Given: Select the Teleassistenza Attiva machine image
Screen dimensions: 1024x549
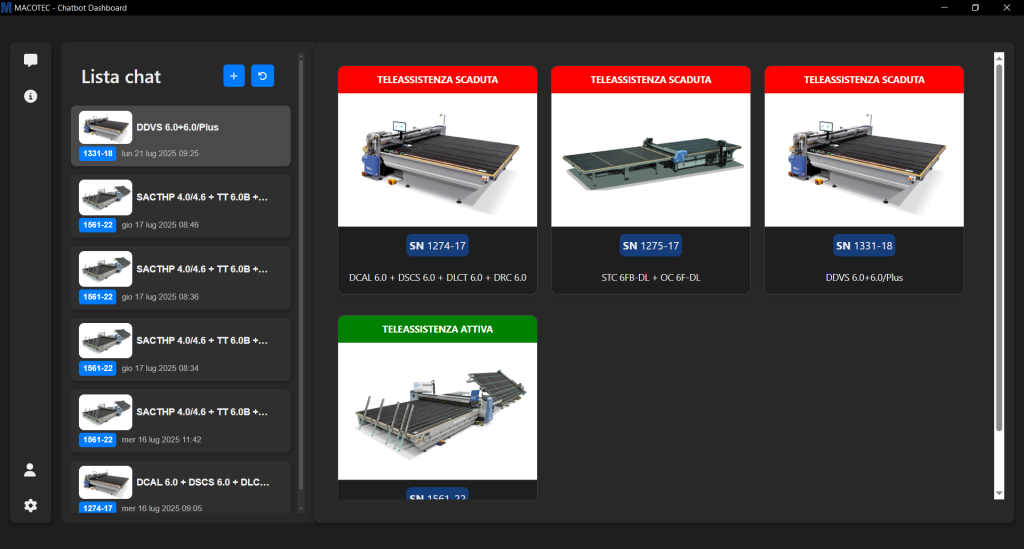Looking at the screenshot, I should click(x=438, y=411).
